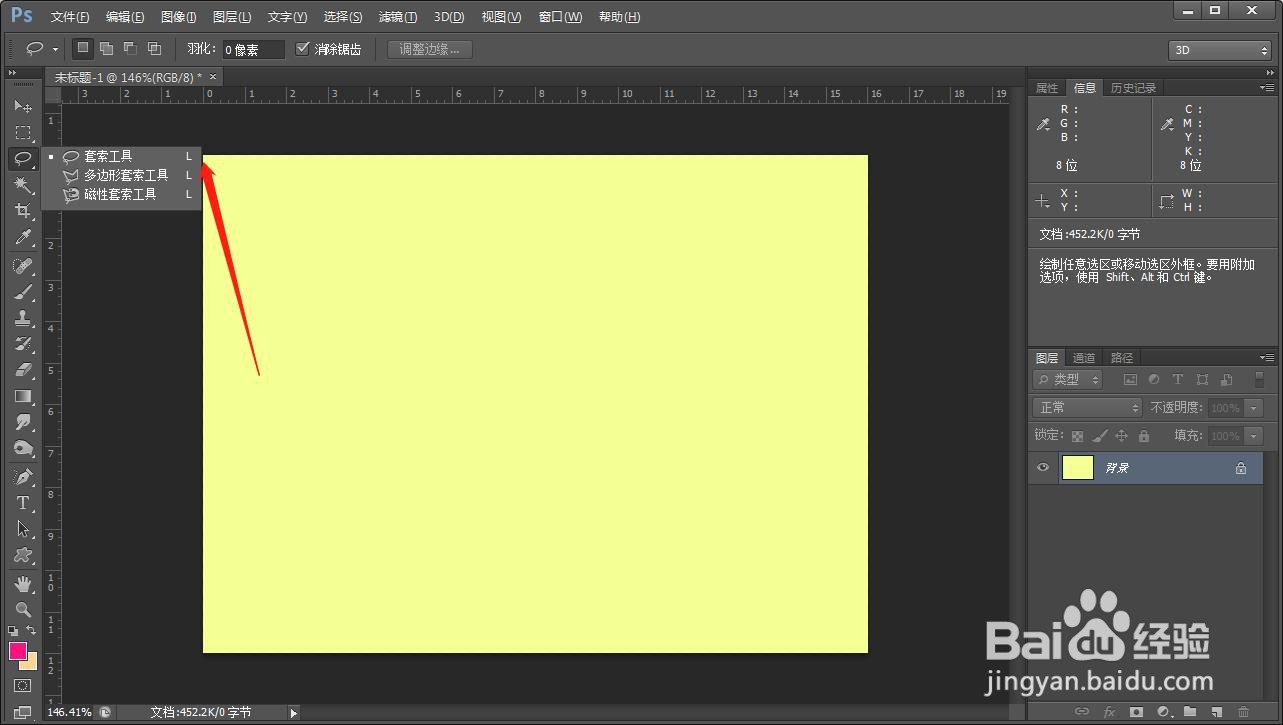The image size is (1283, 725).
Task: Choose 磁性套索工具 from flyout
Action: pyautogui.click(x=121, y=194)
